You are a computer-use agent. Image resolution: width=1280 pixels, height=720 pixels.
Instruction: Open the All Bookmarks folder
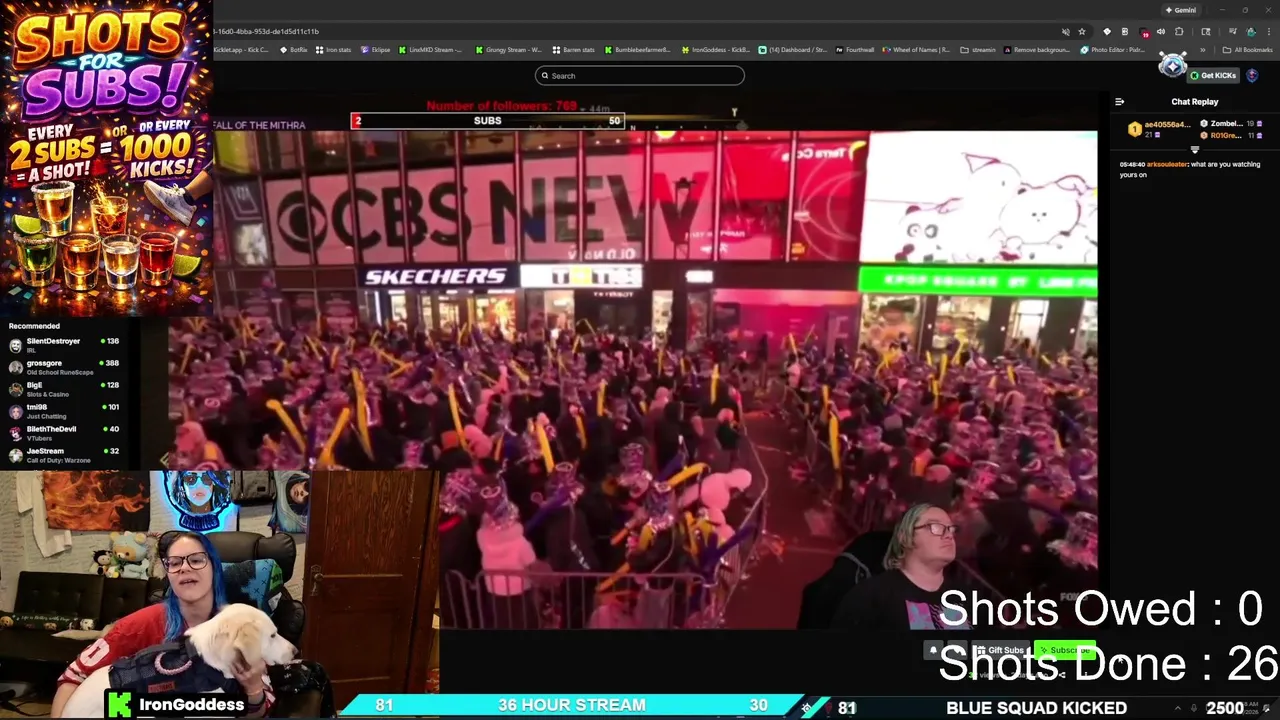[1248, 50]
